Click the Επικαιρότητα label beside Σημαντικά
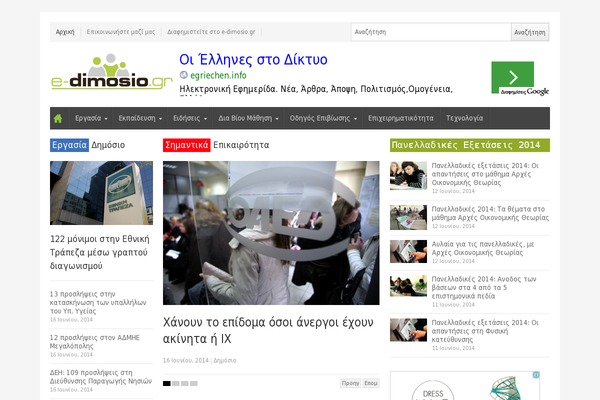Viewport: 600px width, 400px height. [x=241, y=145]
